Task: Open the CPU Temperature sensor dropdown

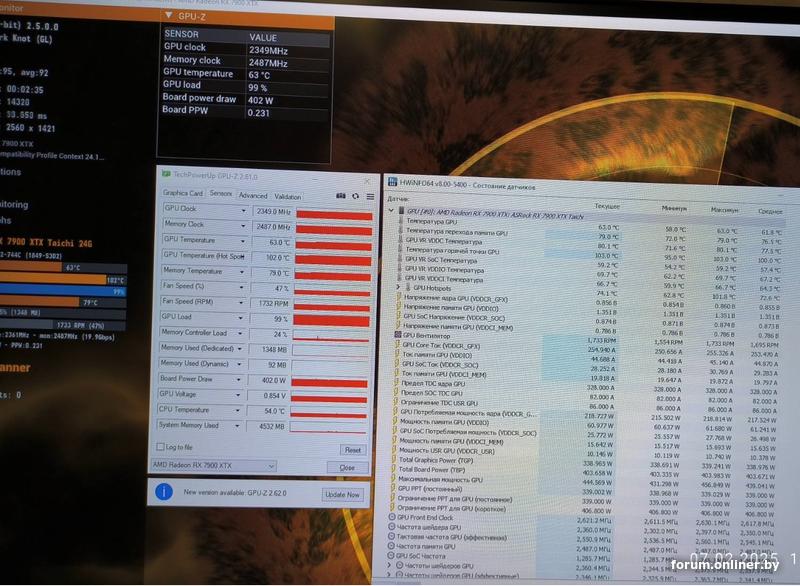Action: coord(237,410)
